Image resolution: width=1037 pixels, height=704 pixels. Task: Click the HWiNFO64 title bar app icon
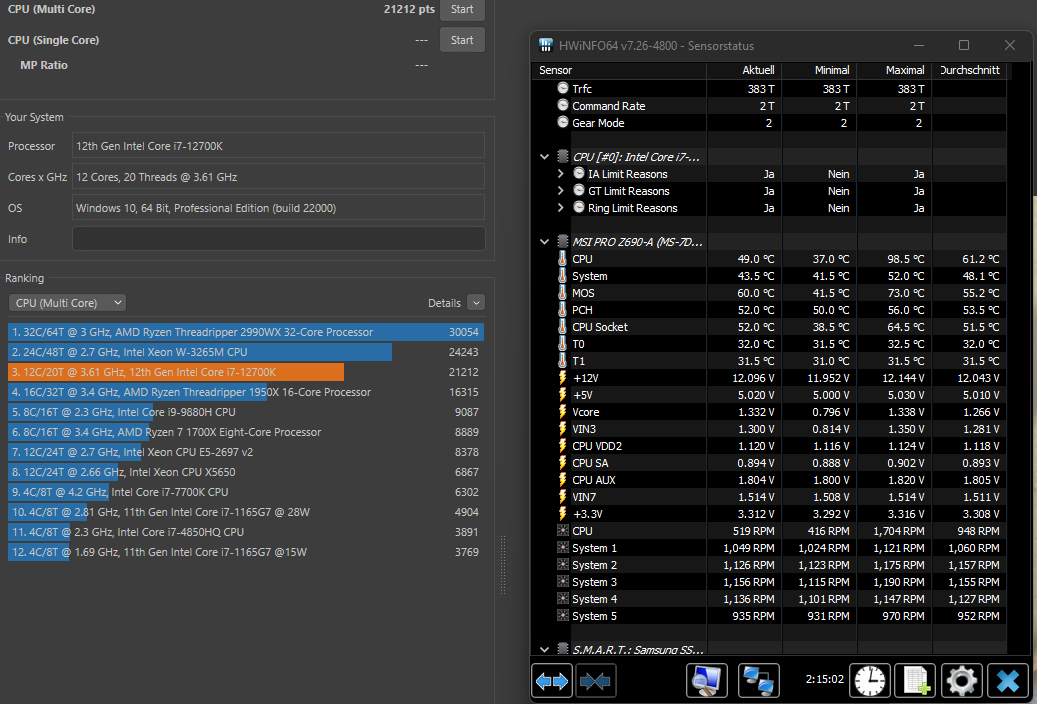[x=546, y=45]
